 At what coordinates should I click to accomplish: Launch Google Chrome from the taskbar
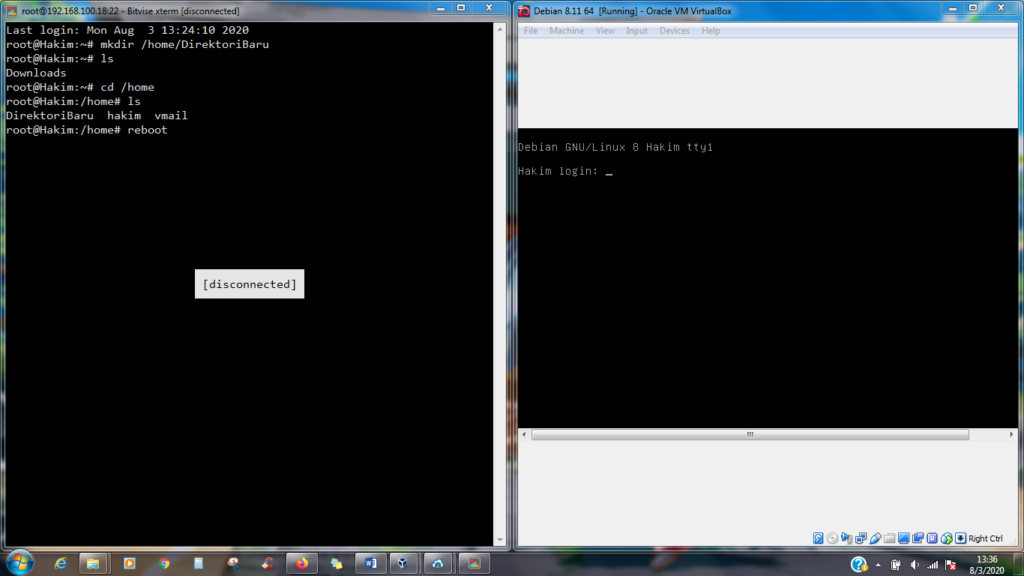tap(164, 563)
